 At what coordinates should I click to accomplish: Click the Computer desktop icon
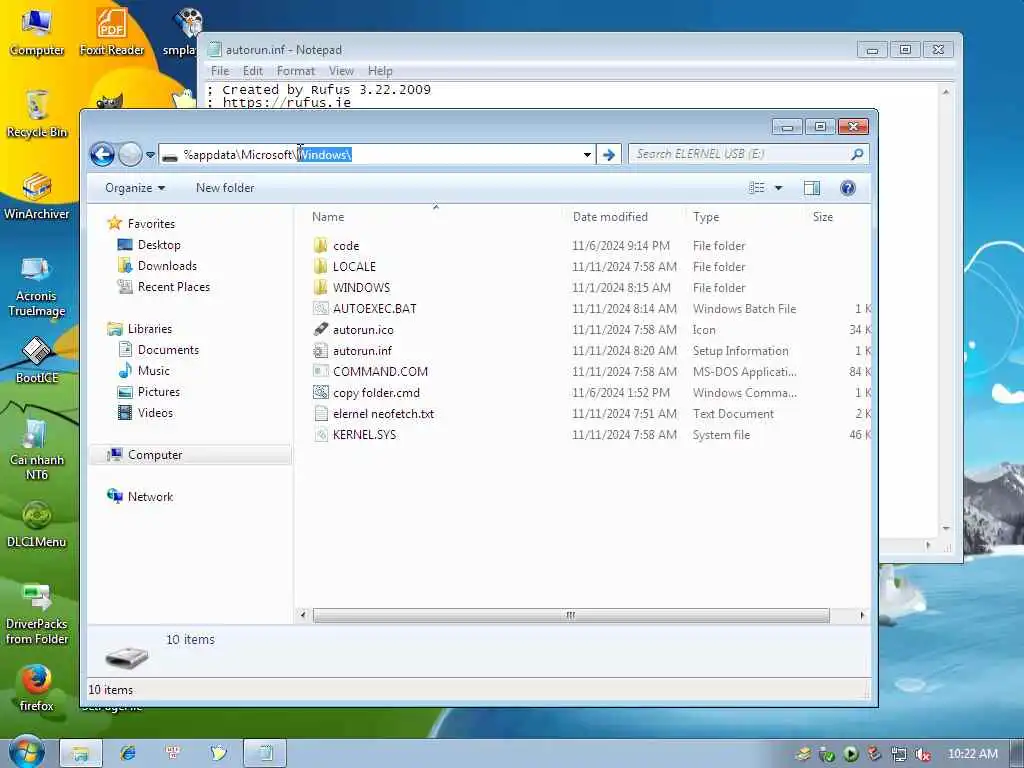click(37, 31)
